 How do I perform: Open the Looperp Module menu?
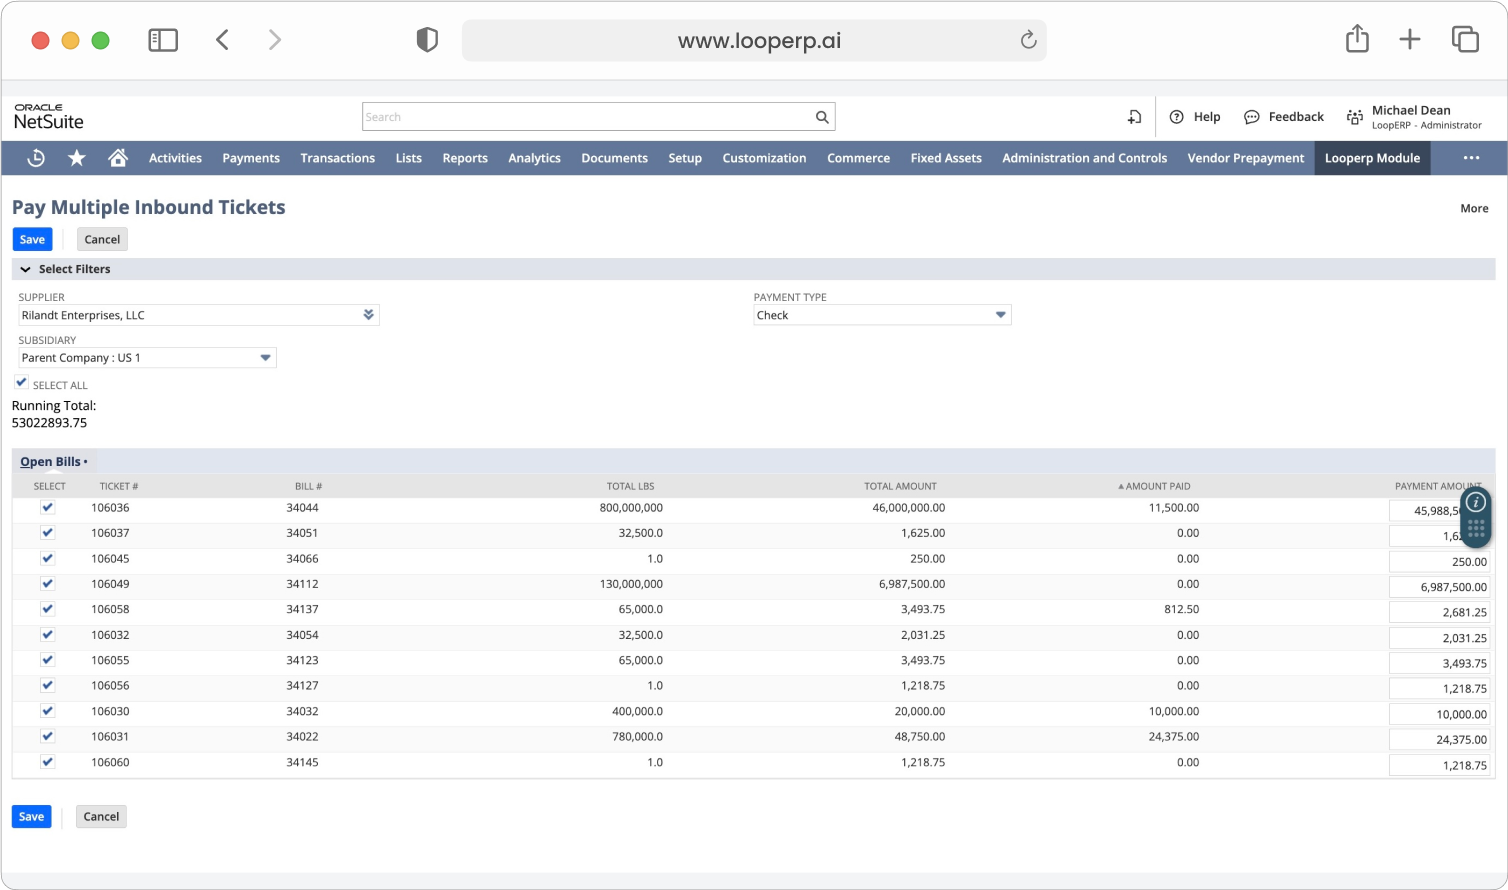[x=1372, y=158]
